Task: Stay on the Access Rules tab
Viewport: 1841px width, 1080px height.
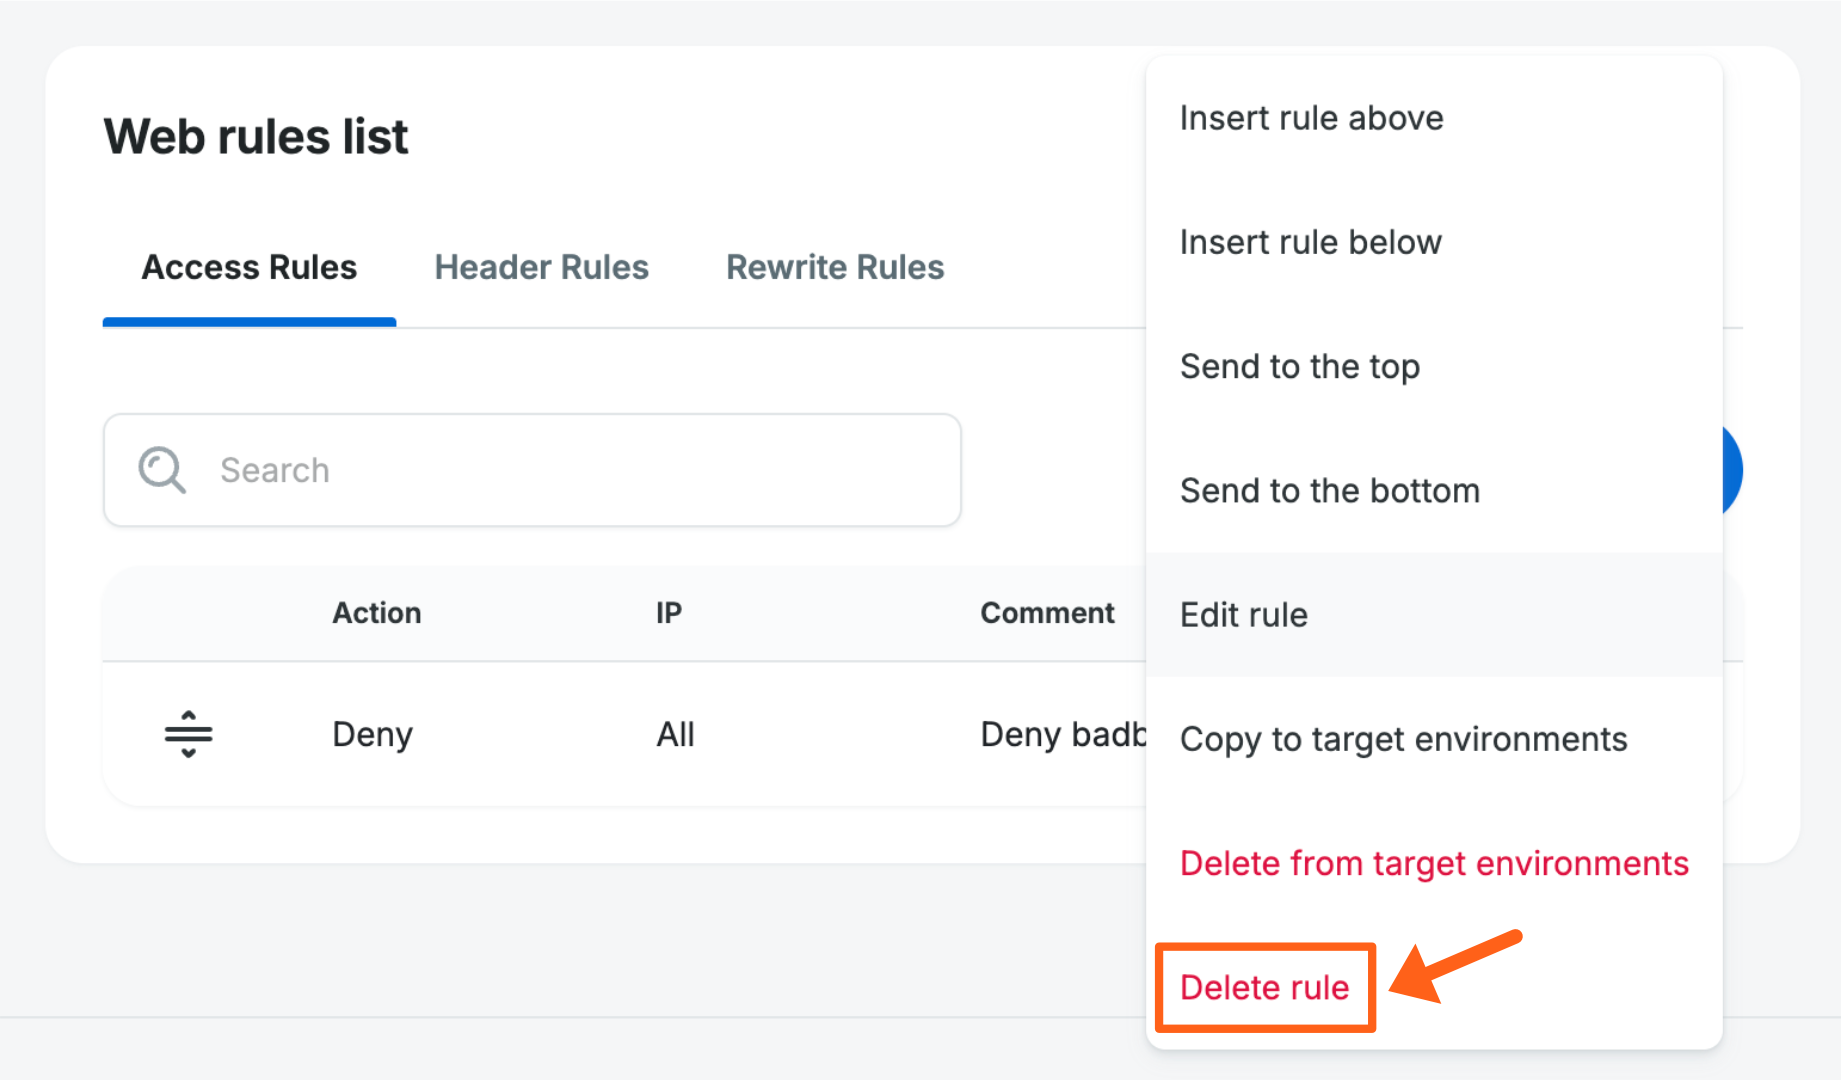Action: [249, 267]
